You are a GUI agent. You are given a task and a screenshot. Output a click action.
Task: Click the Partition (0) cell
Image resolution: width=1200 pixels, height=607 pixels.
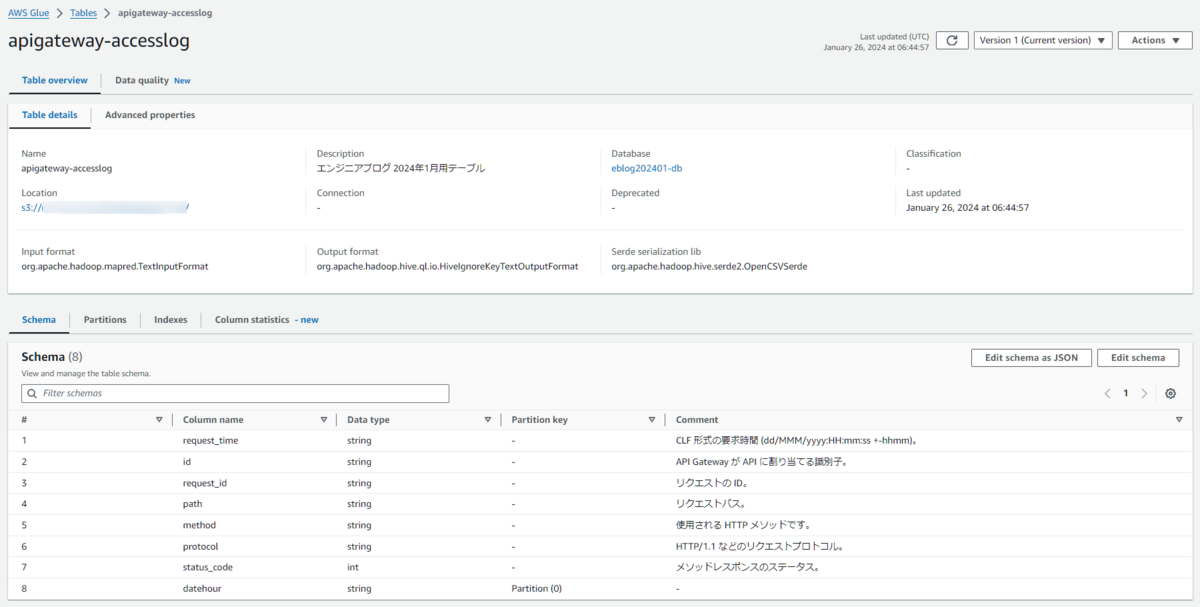click(536, 589)
